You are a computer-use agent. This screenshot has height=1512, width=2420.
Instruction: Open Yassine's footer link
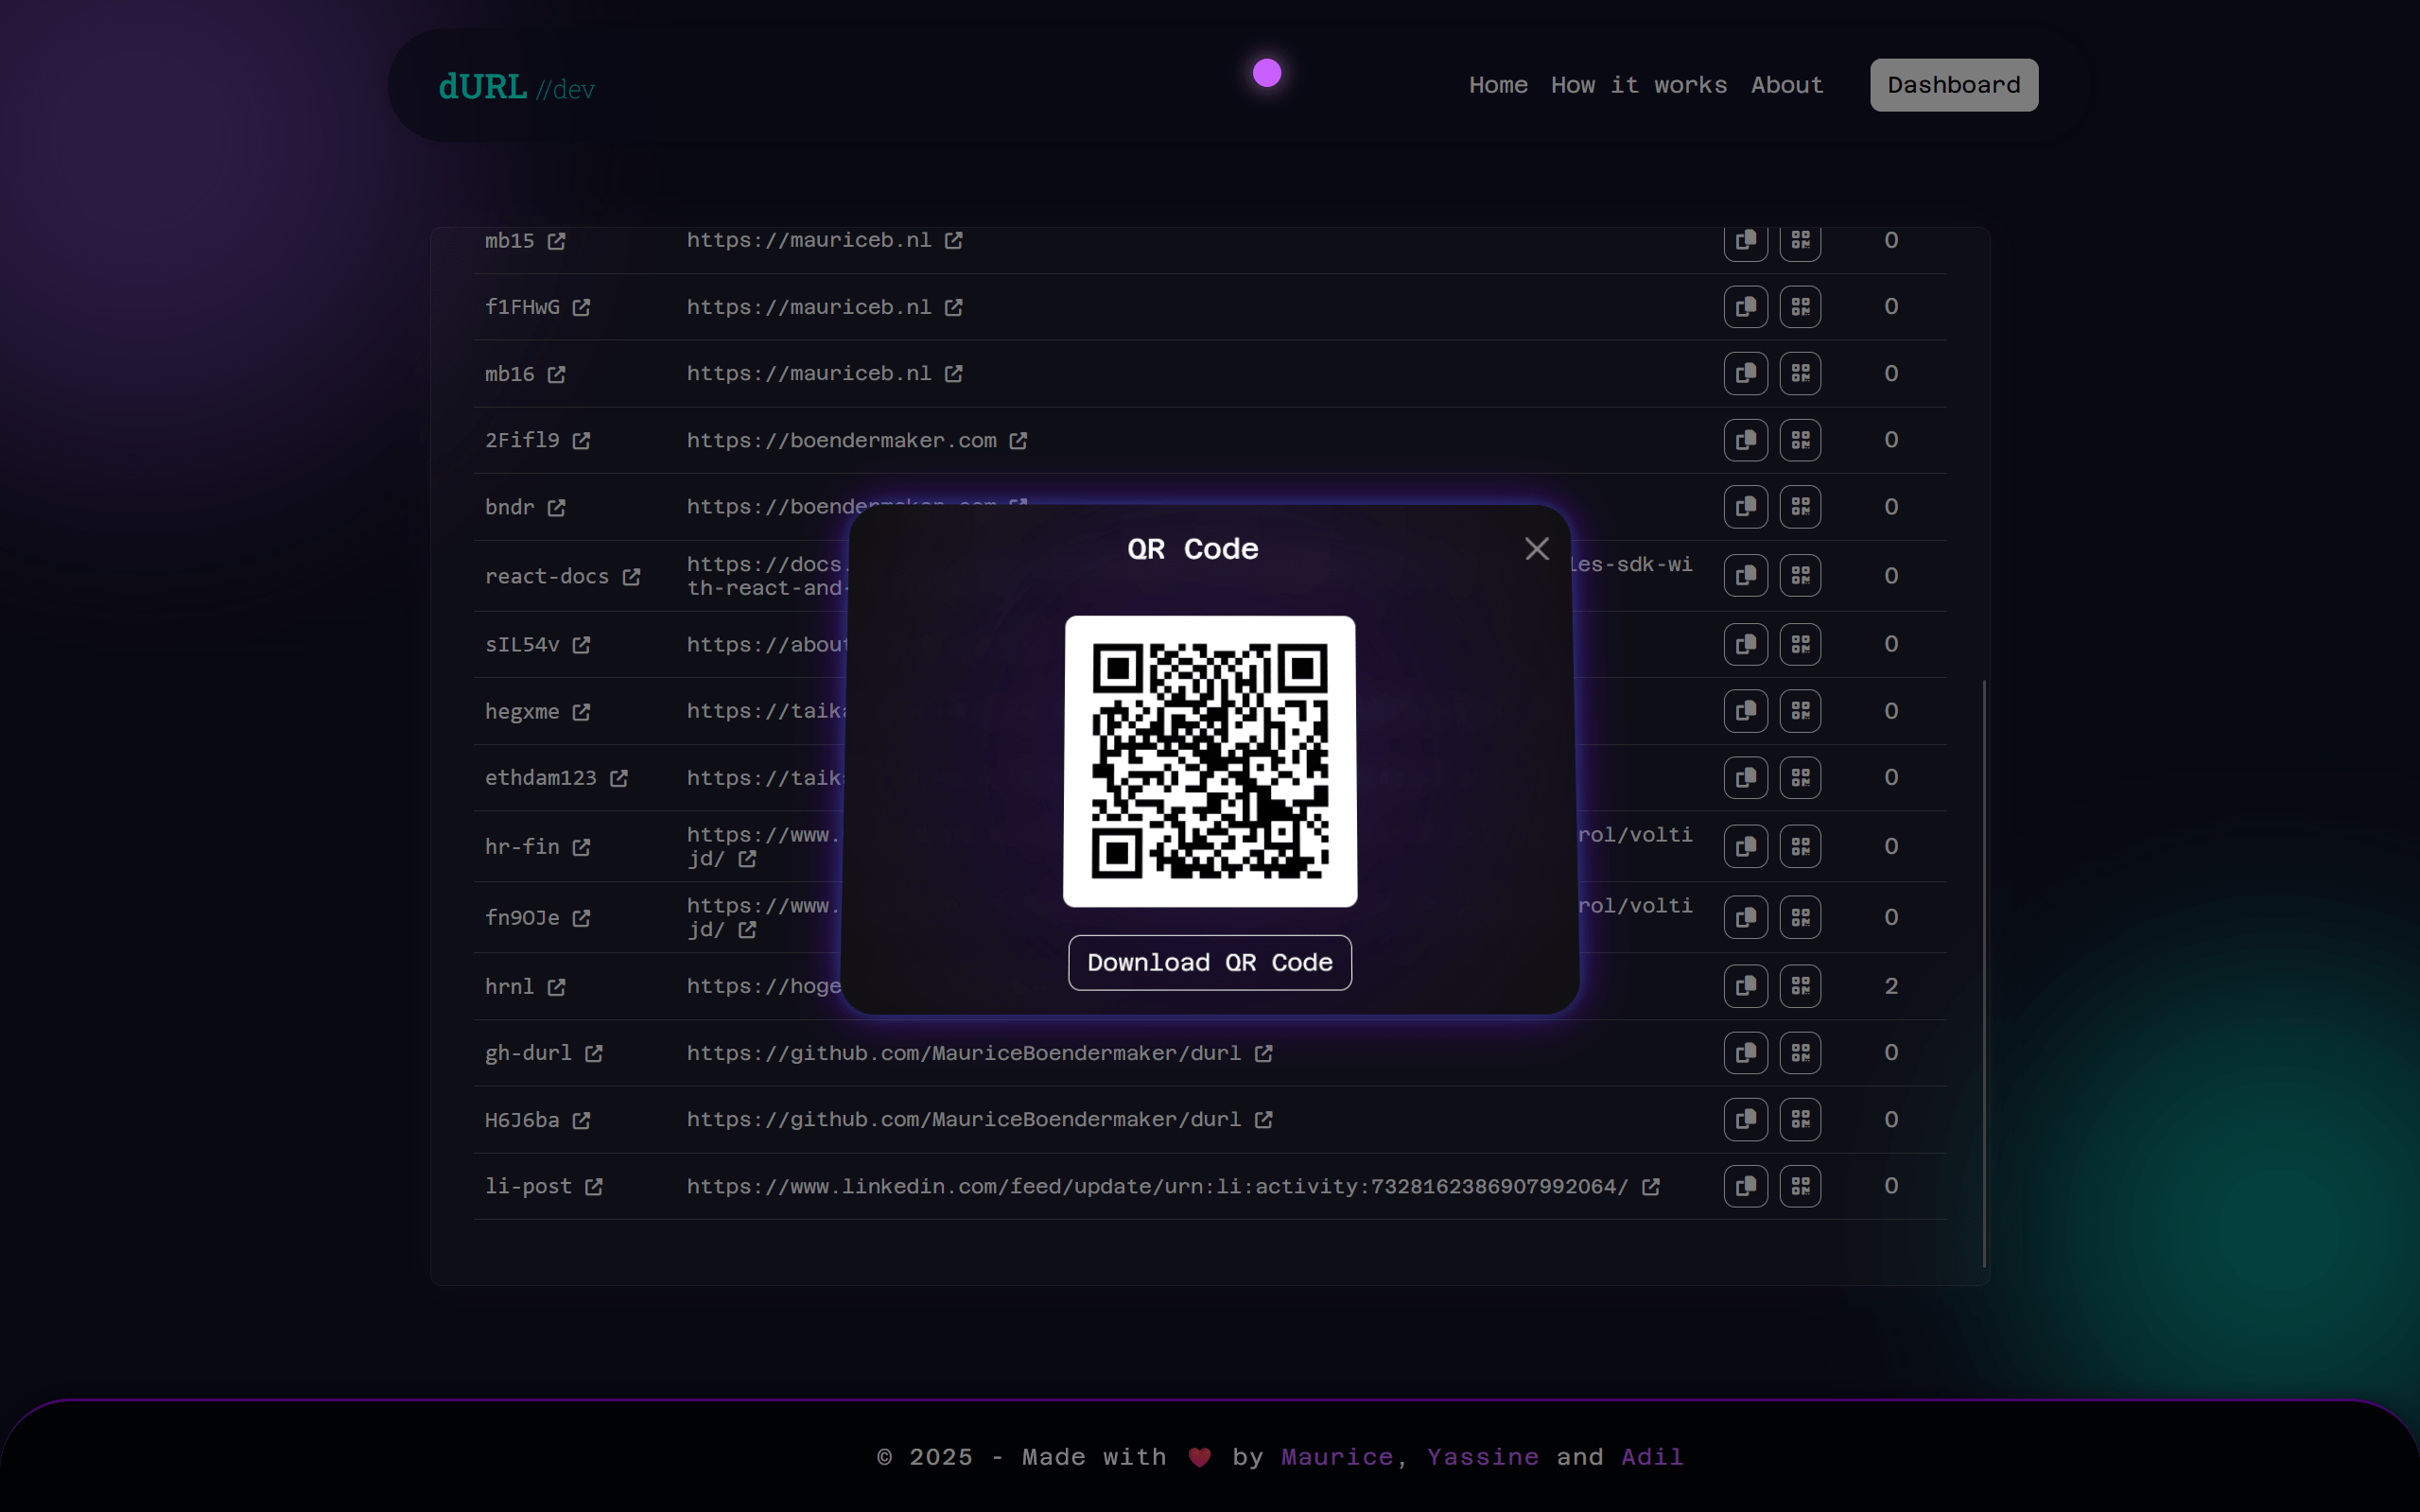(x=1483, y=1457)
